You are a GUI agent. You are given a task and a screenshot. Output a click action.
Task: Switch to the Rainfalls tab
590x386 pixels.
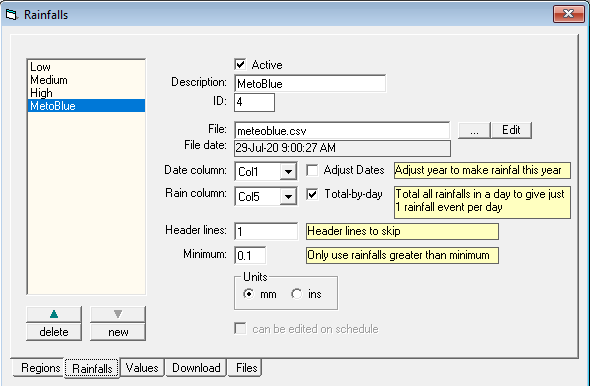(x=92, y=368)
